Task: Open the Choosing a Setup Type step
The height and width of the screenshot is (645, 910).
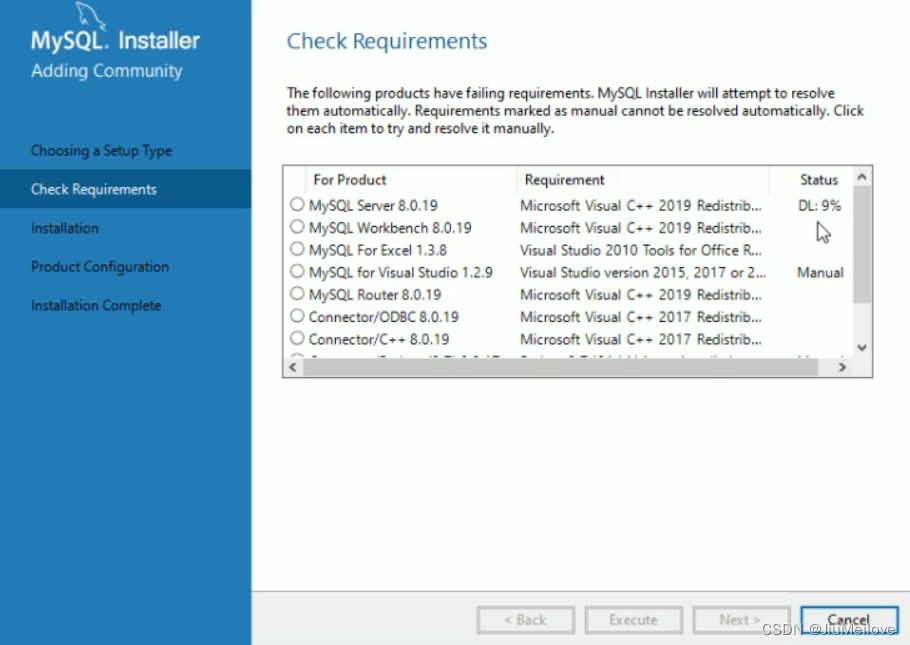Action: 102,151
